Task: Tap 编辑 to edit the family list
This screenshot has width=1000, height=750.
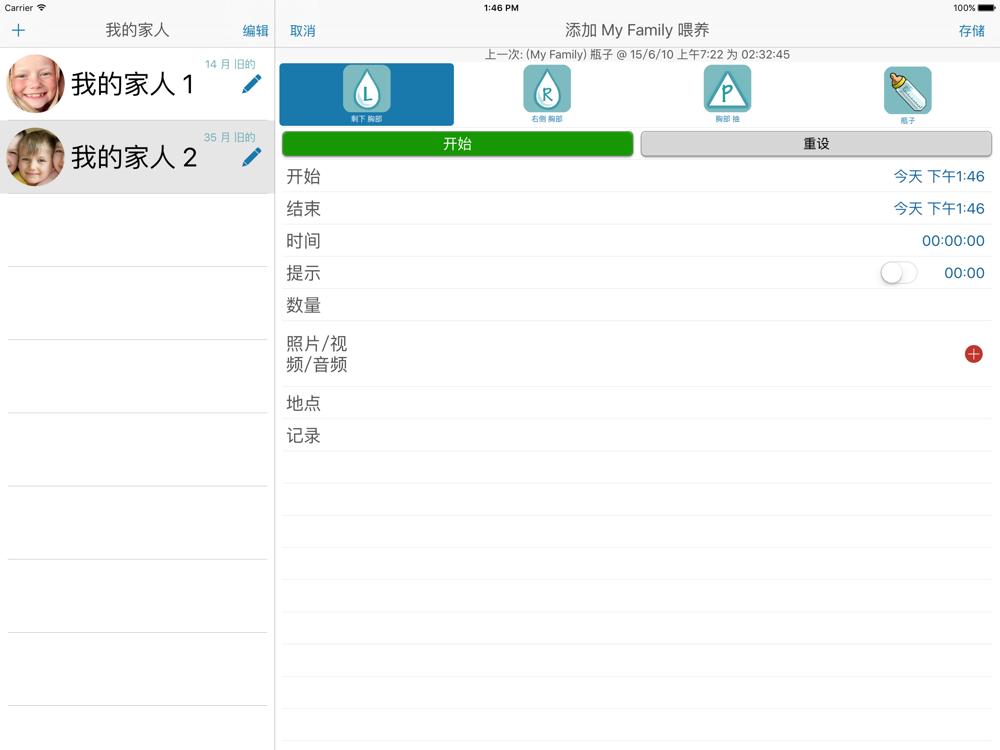Action: pos(255,31)
